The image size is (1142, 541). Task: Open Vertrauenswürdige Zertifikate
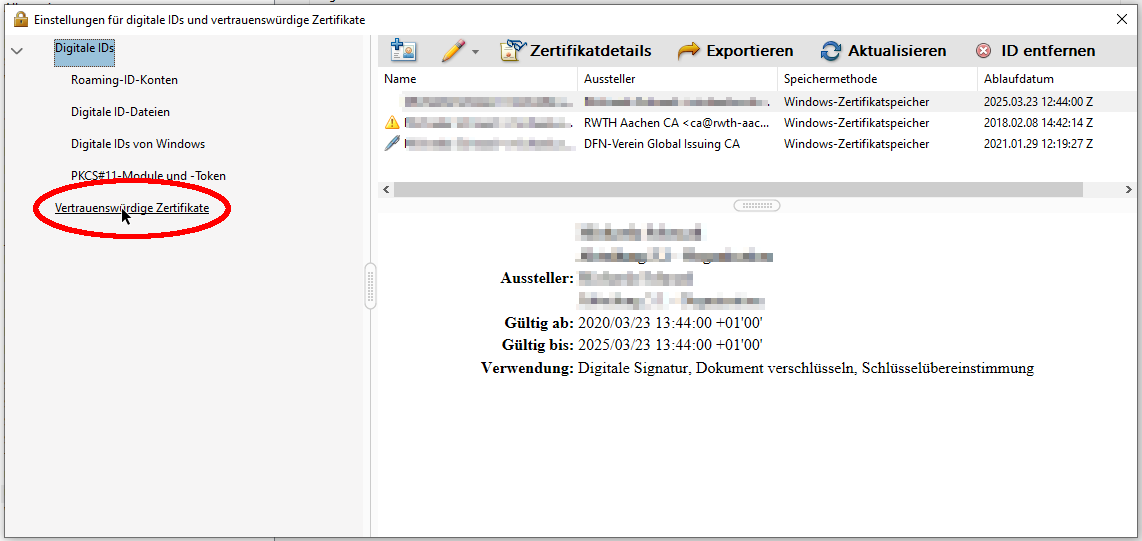[x=132, y=208]
